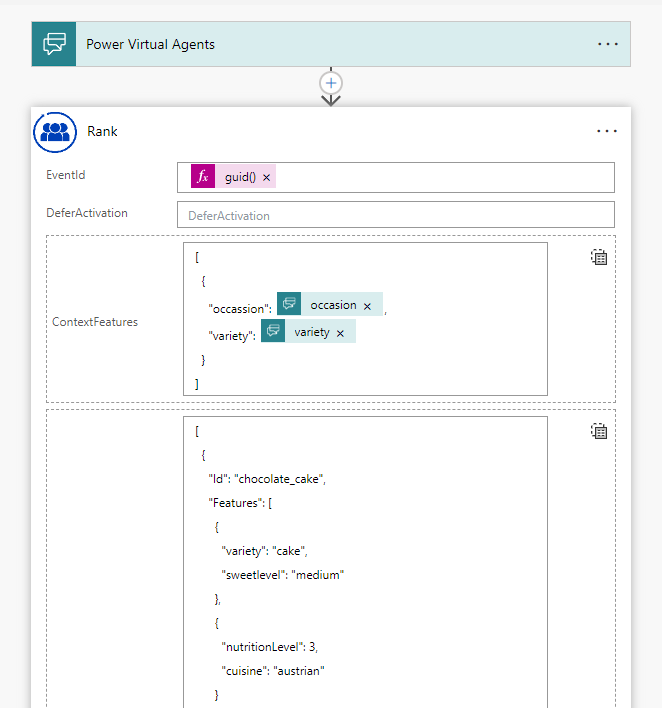Click the occasion token icon
This screenshot has height=708, width=662.
(x=289, y=305)
